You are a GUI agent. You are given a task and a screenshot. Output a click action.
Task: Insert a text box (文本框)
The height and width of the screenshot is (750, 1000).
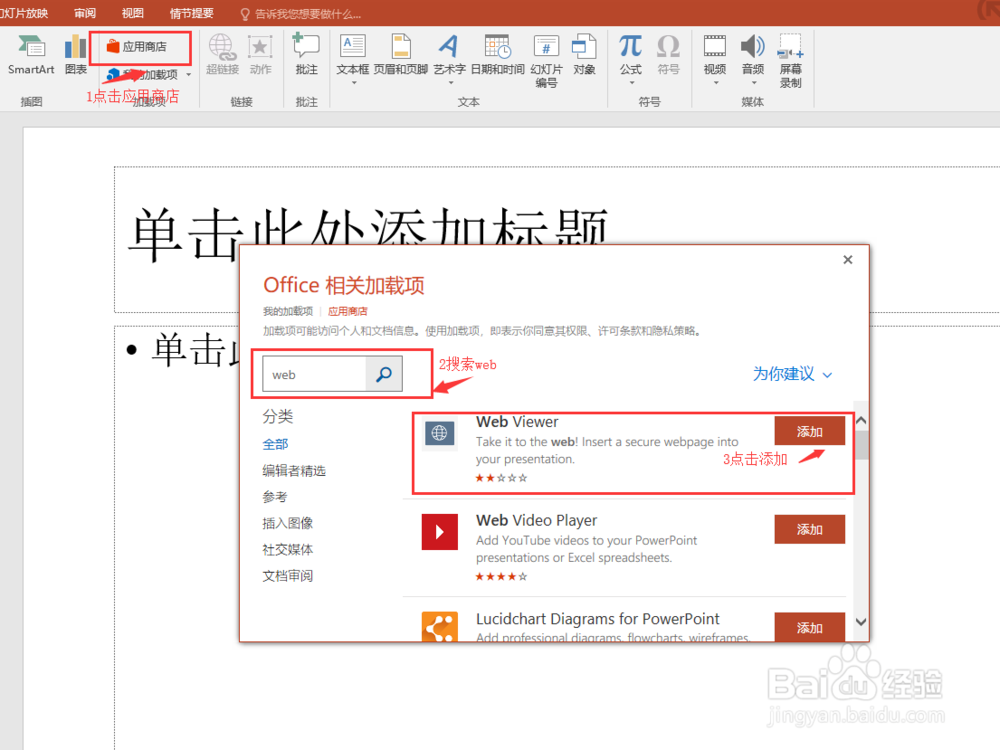353,55
